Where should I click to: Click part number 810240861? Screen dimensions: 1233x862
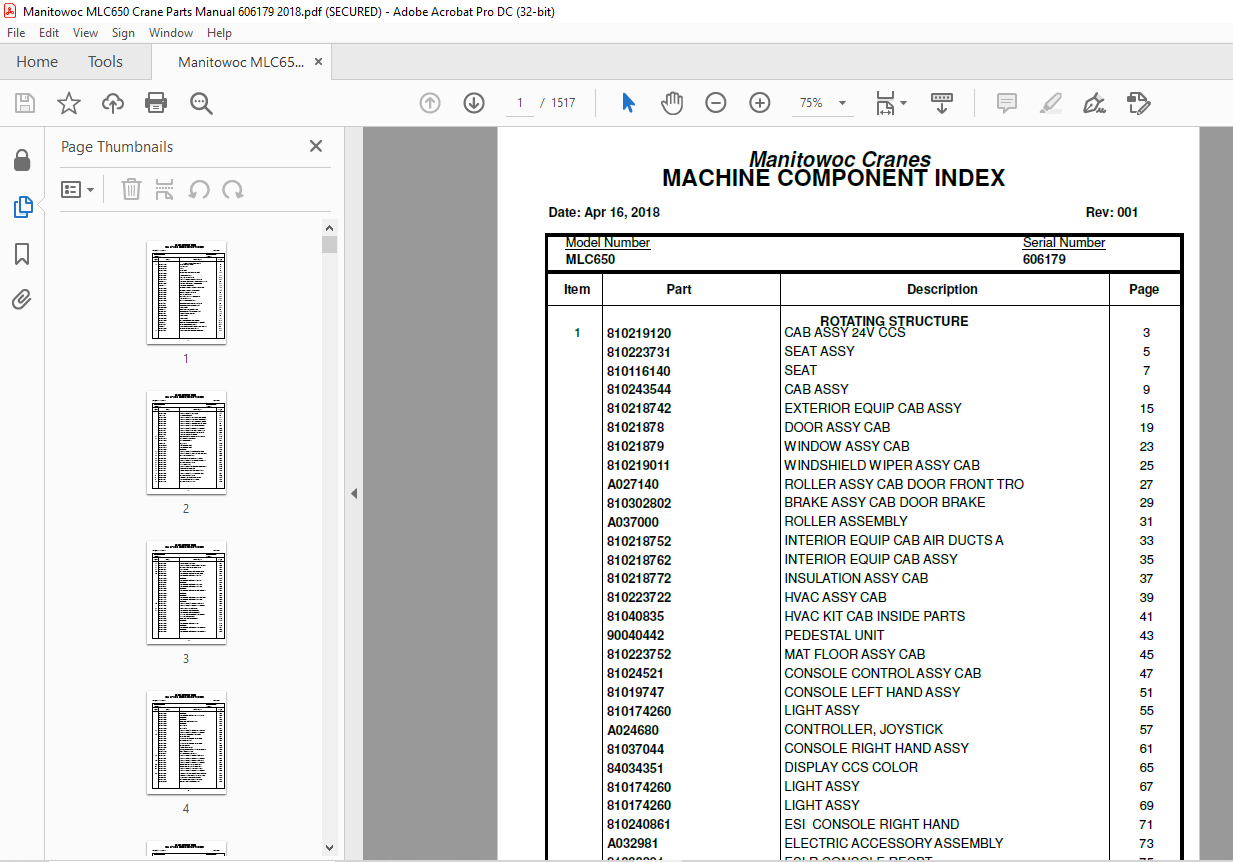pos(639,824)
